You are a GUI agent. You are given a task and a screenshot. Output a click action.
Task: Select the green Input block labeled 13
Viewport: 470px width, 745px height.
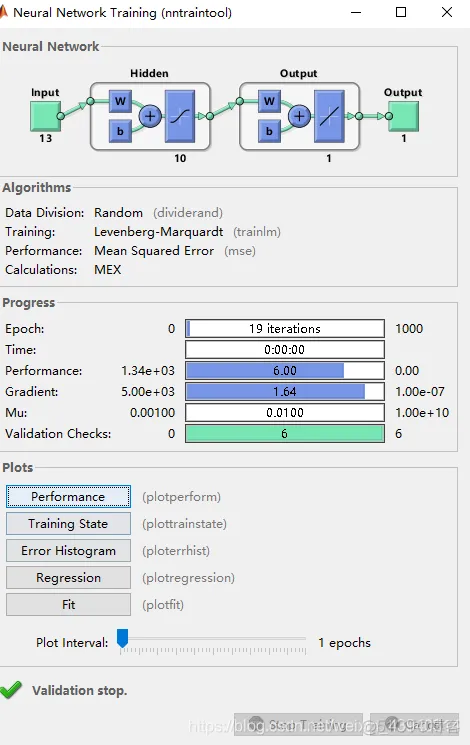(x=46, y=116)
